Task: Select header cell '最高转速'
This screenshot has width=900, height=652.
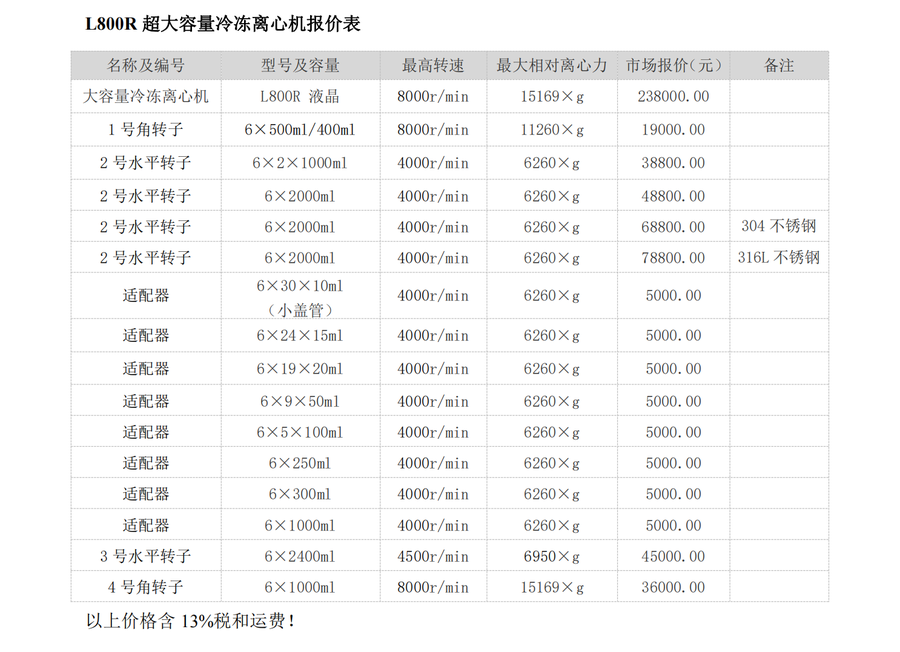Action: 433,65
